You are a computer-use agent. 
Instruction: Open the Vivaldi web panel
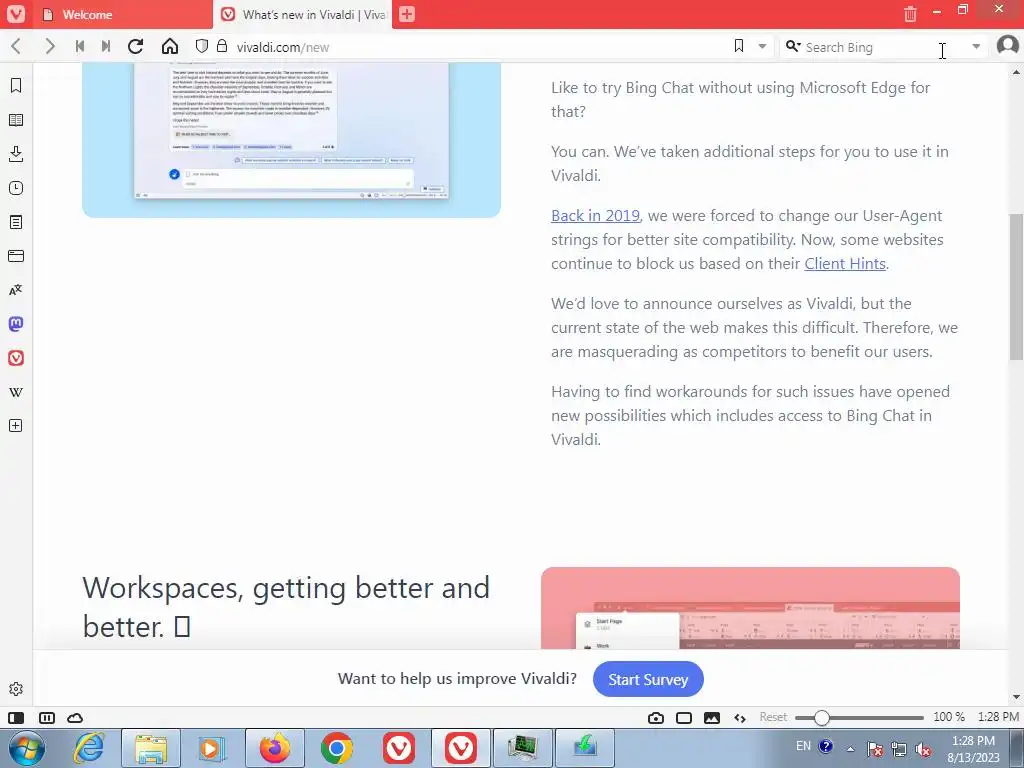tap(16, 358)
